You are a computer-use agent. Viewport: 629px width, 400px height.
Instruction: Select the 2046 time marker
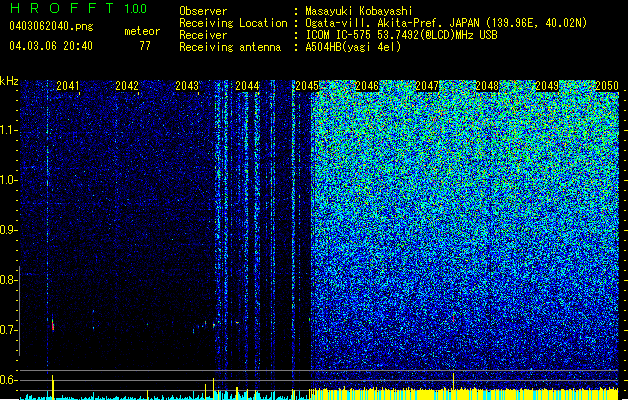coord(367,86)
